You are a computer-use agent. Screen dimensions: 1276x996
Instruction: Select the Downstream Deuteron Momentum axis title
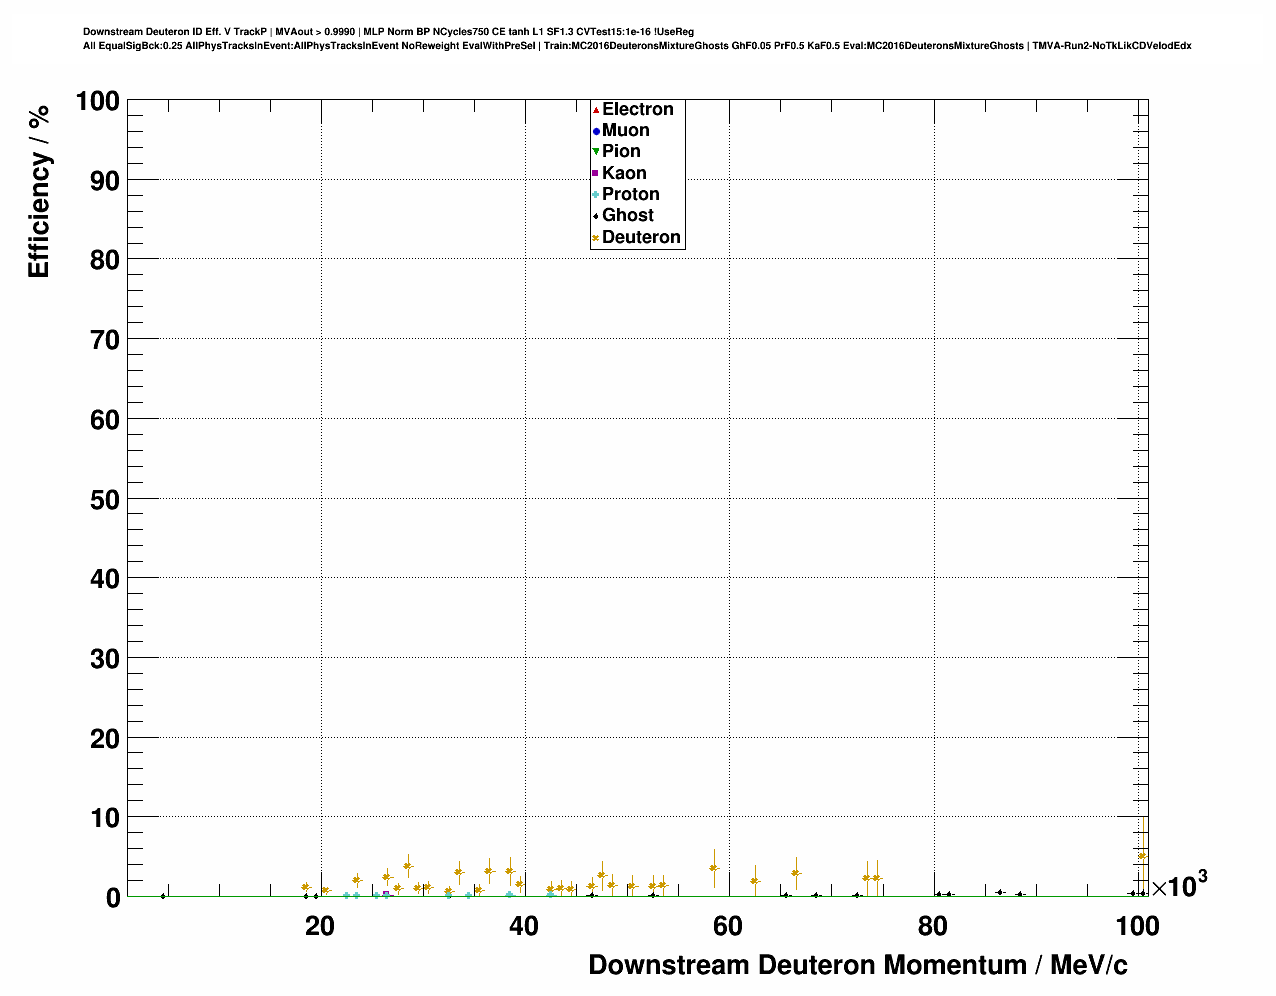[858, 965]
